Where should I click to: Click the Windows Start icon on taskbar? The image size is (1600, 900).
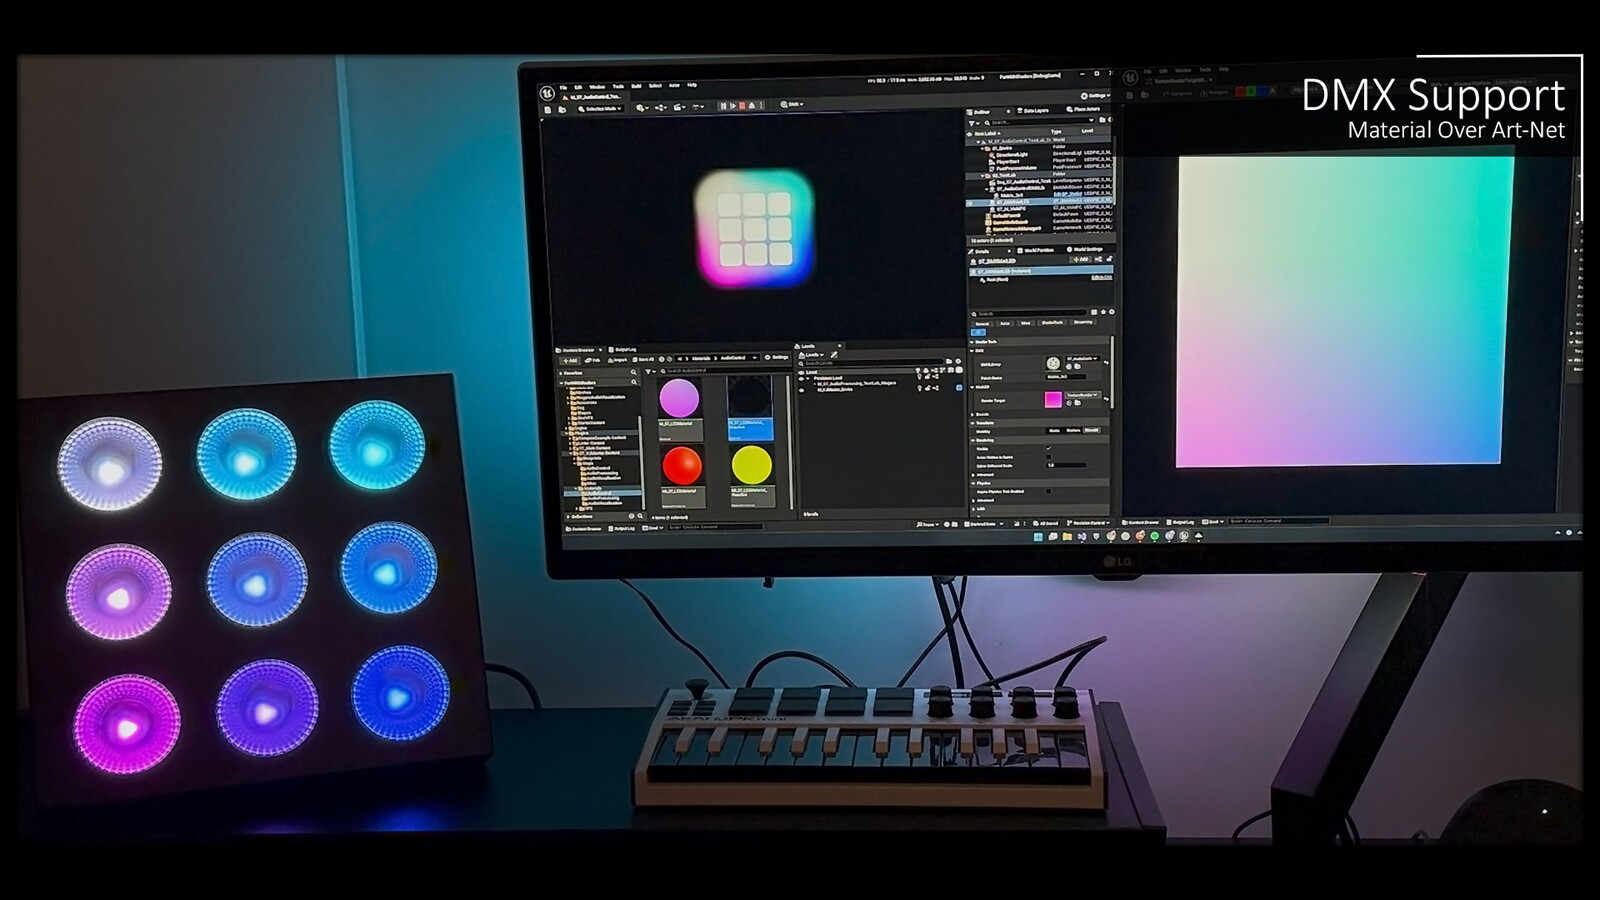tap(1038, 536)
